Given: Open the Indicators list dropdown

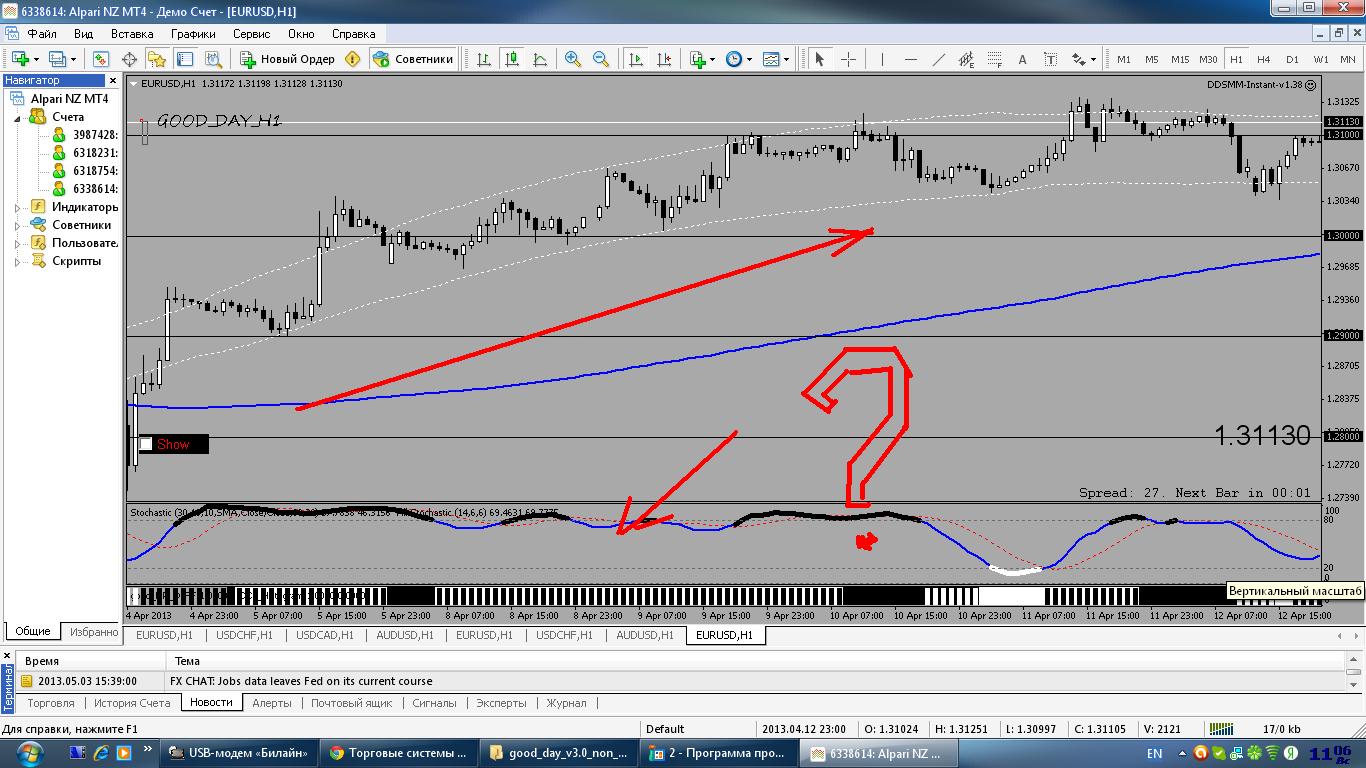Looking at the screenshot, I should coord(702,59).
